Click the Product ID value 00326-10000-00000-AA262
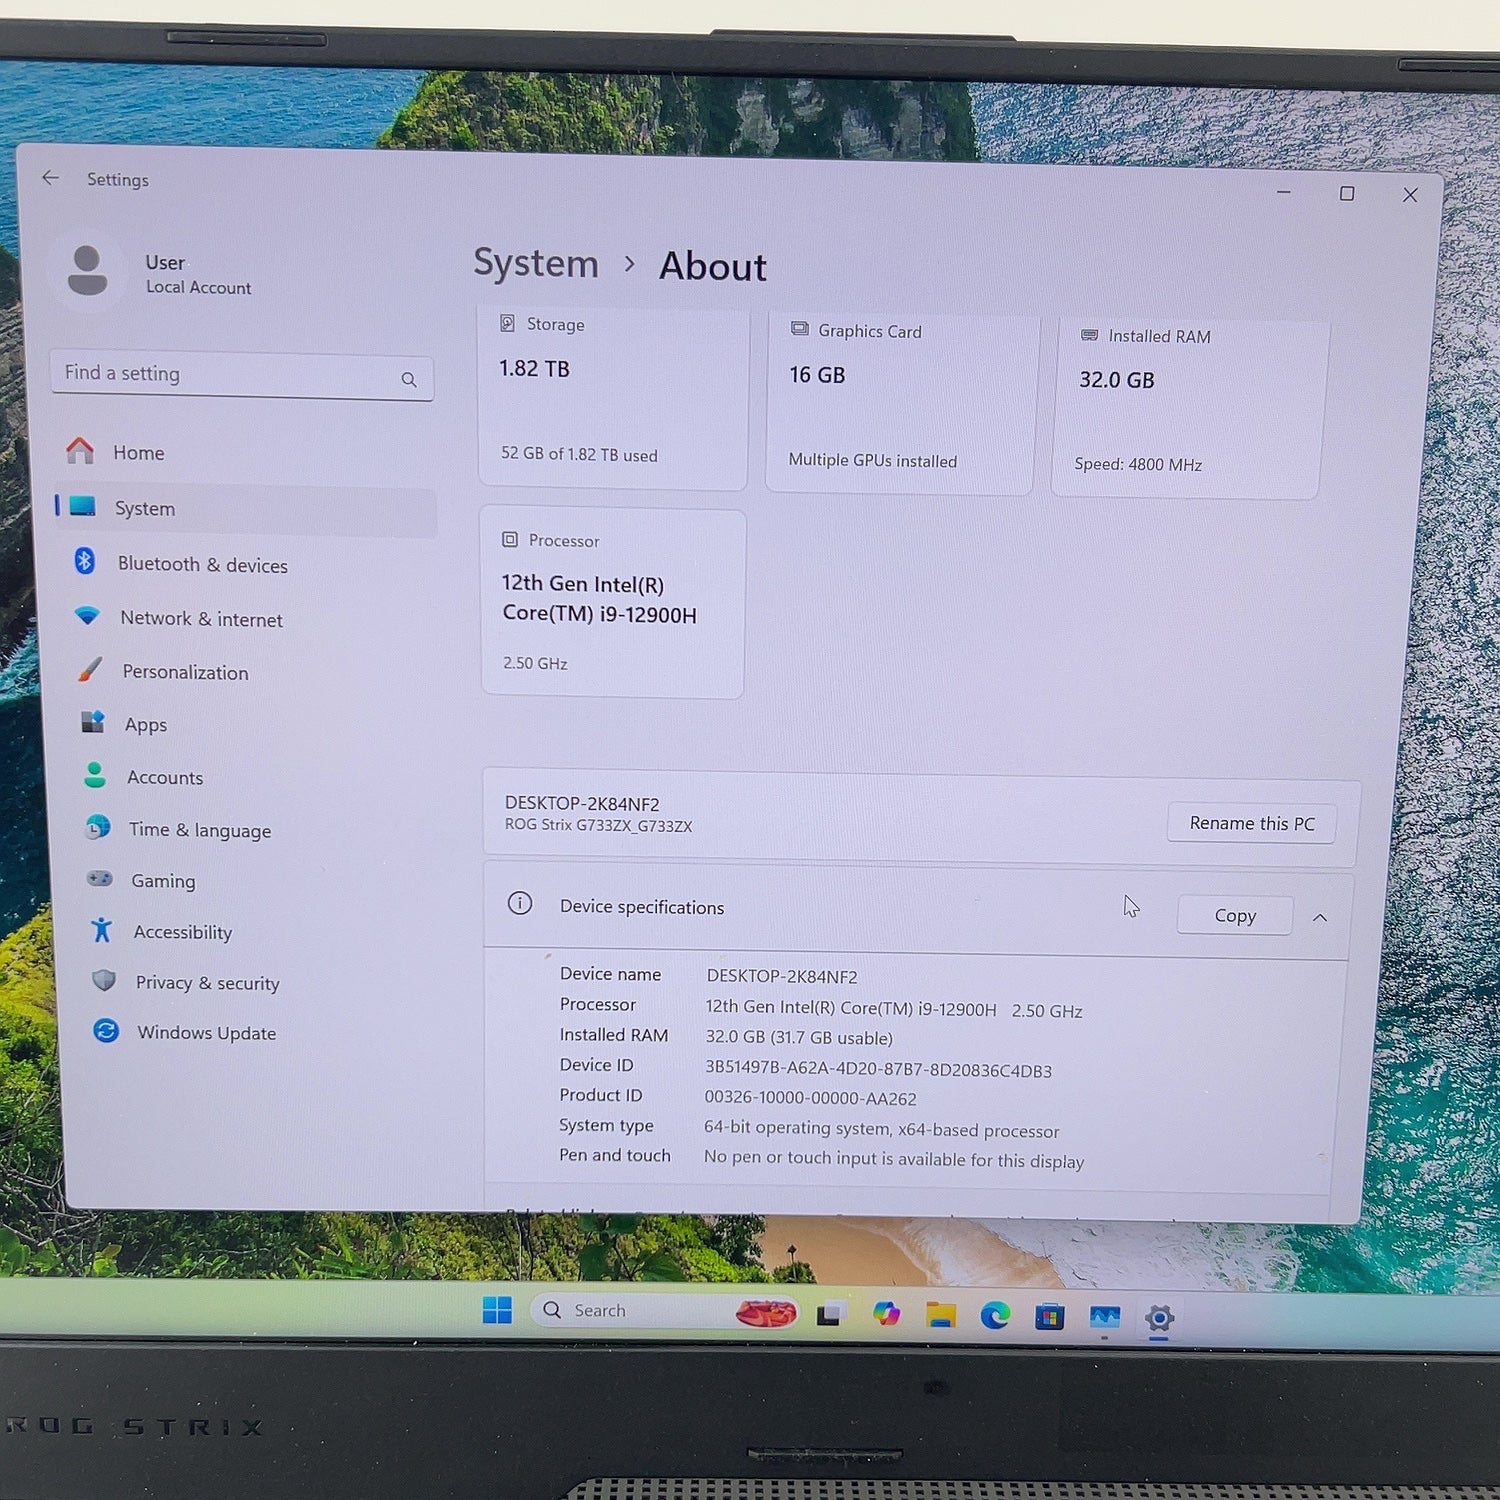This screenshot has height=1500, width=1500. tap(810, 1098)
